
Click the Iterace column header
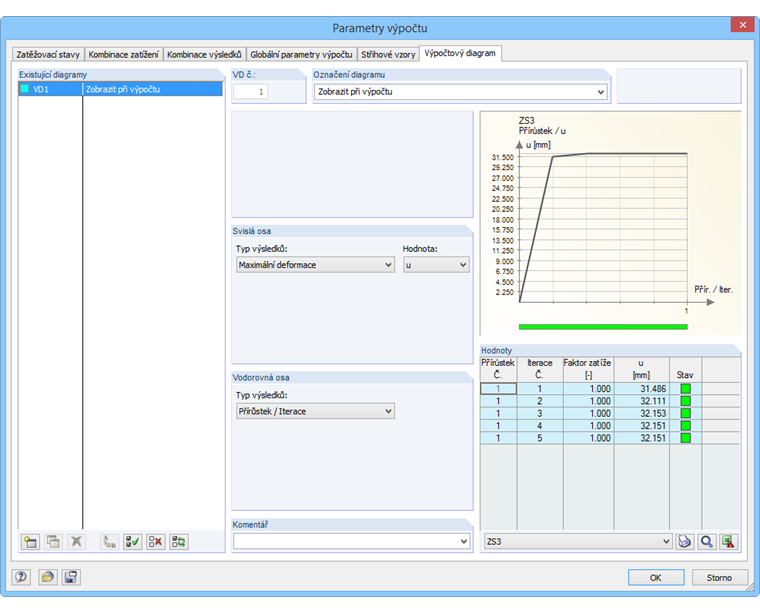click(540, 369)
